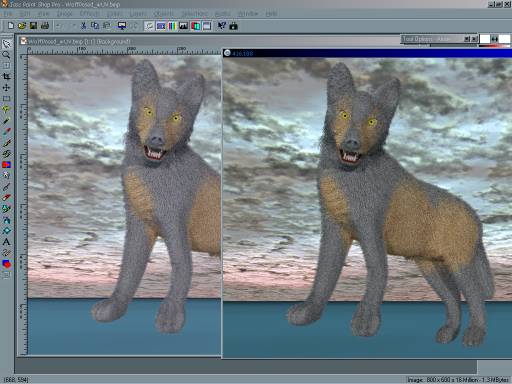Open the Window menu

click(x=248, y=14)
